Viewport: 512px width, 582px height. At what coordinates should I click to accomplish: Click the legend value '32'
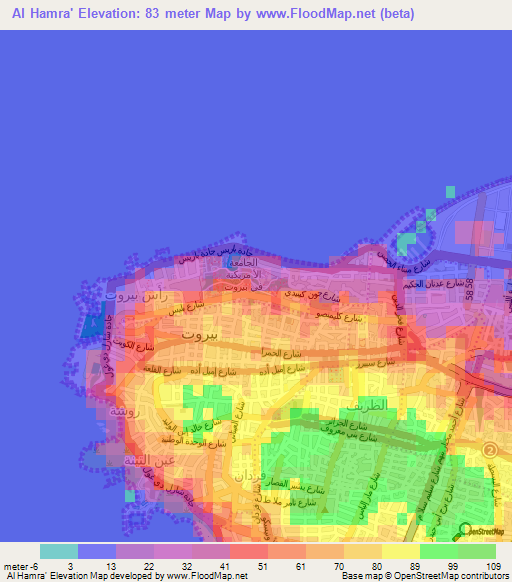pos(187,567)
